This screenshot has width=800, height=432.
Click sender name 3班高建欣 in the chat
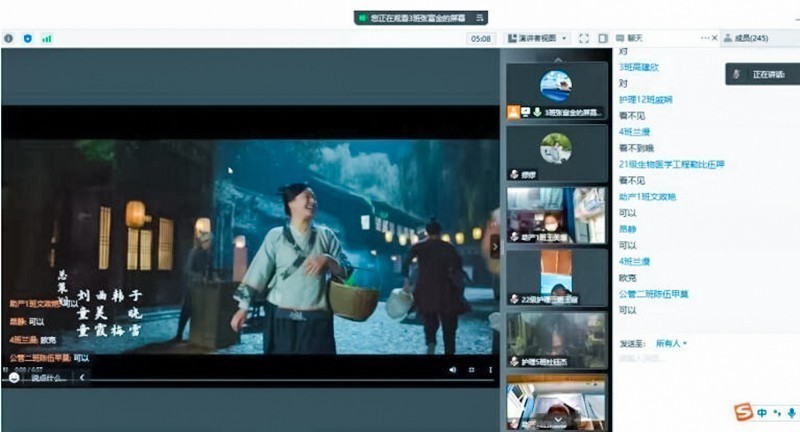click(639, 67)
